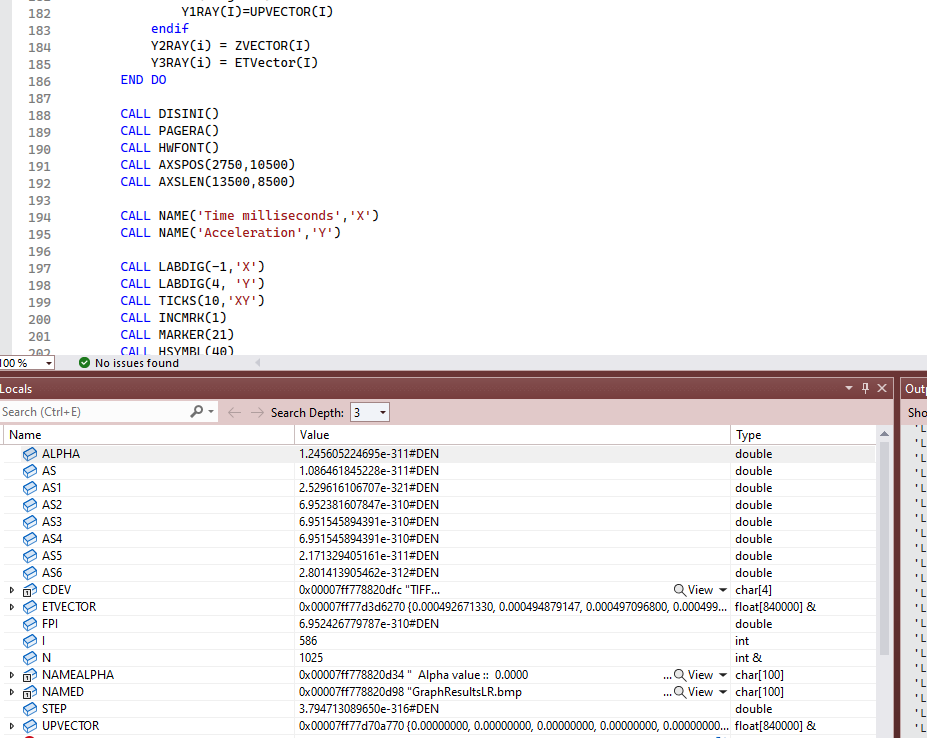Screen dimensions: 927x738
Task: Click the Locals panel title
Action: pos(16,389)
